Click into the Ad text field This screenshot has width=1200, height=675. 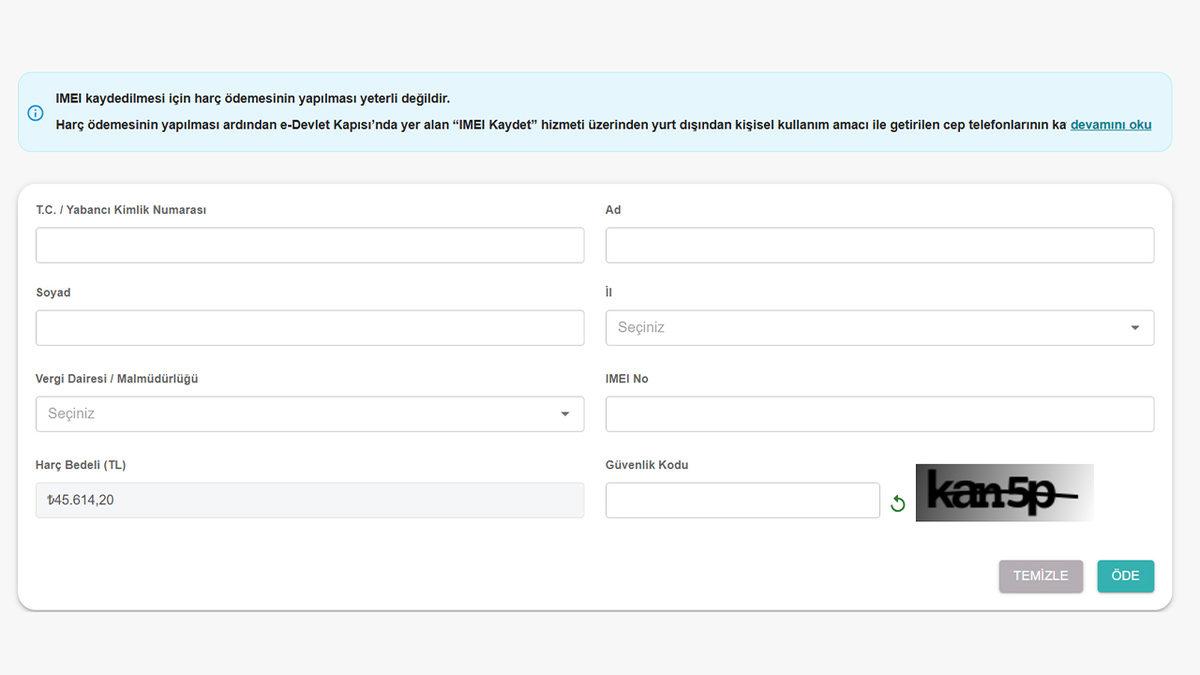[x=880, y=245]
